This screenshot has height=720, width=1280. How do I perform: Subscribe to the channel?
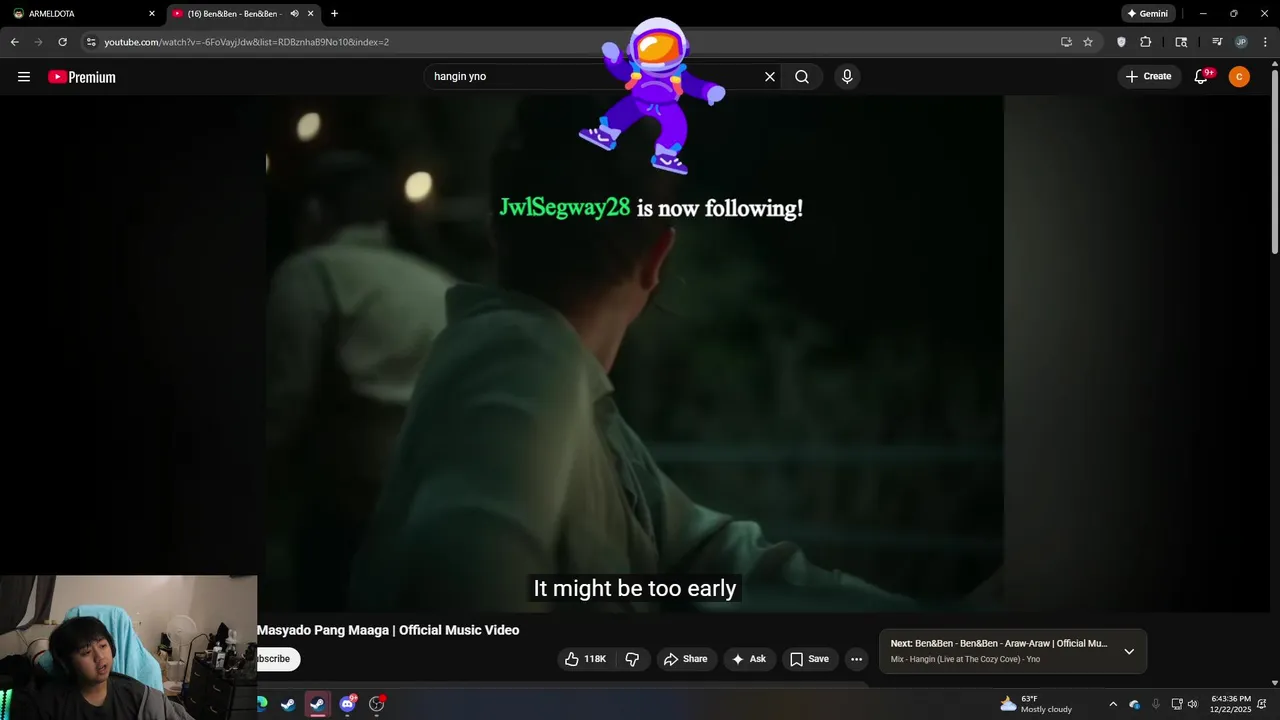point(278,659)
